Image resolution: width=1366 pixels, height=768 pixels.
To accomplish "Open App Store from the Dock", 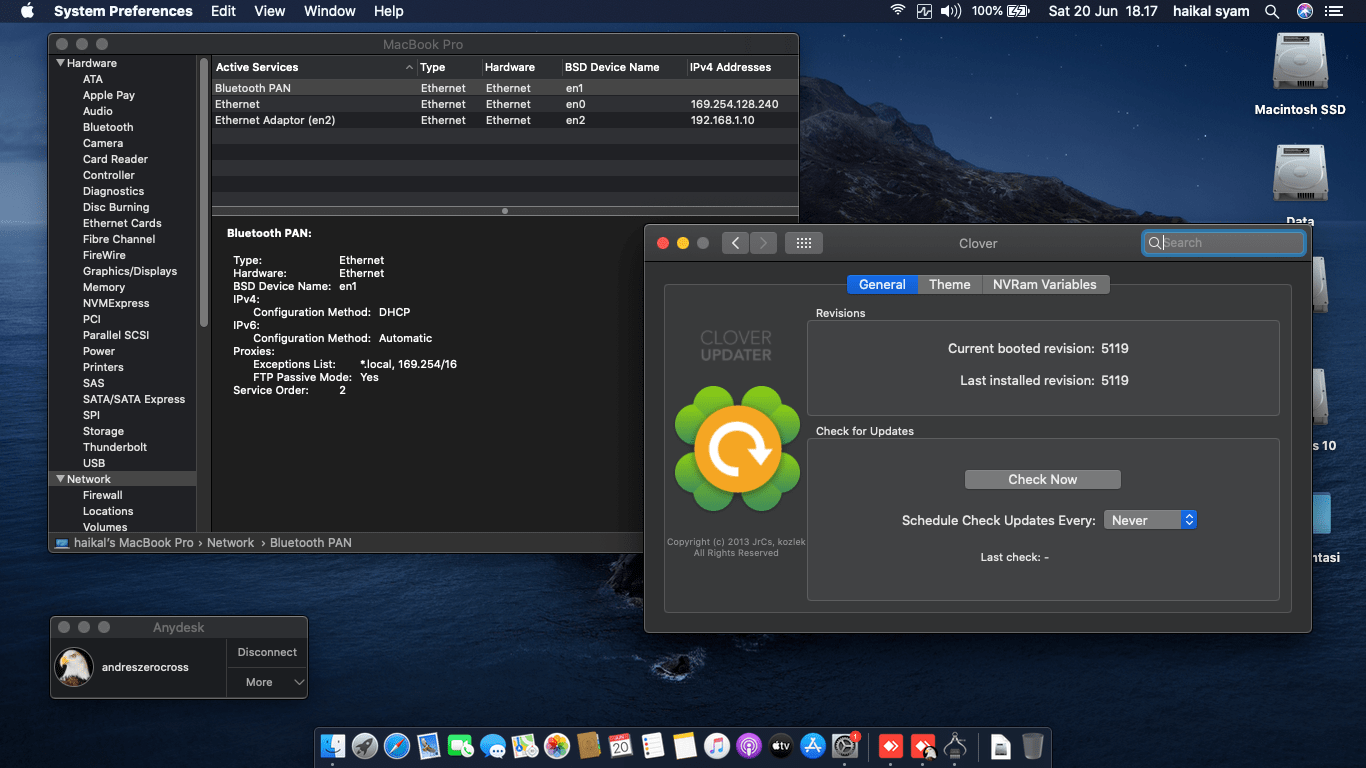I will [813, 746].
